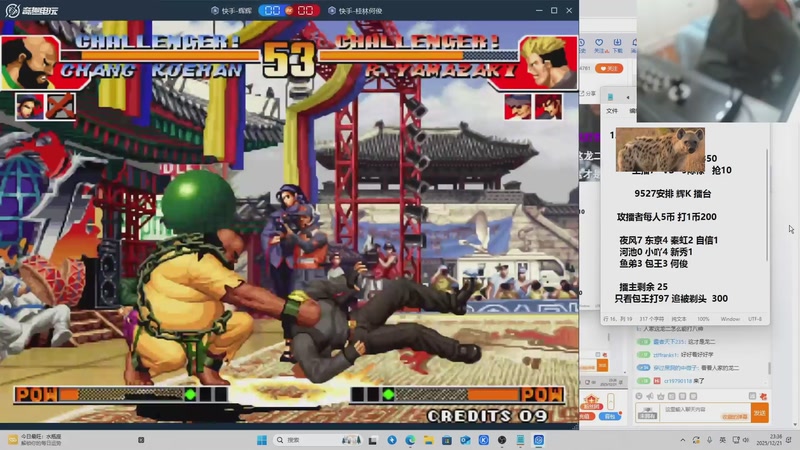Click the red gift icon above send button
The image size is (800, 450).
point(763,396)
